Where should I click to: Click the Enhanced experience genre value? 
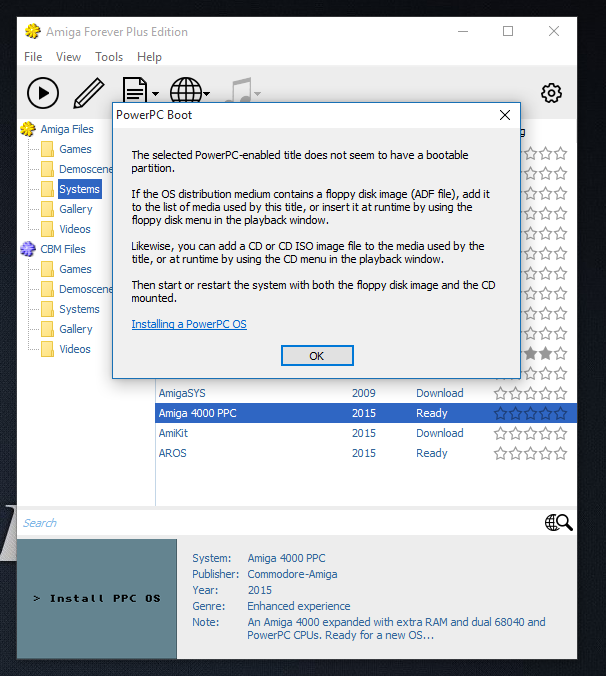coord(299,606)
